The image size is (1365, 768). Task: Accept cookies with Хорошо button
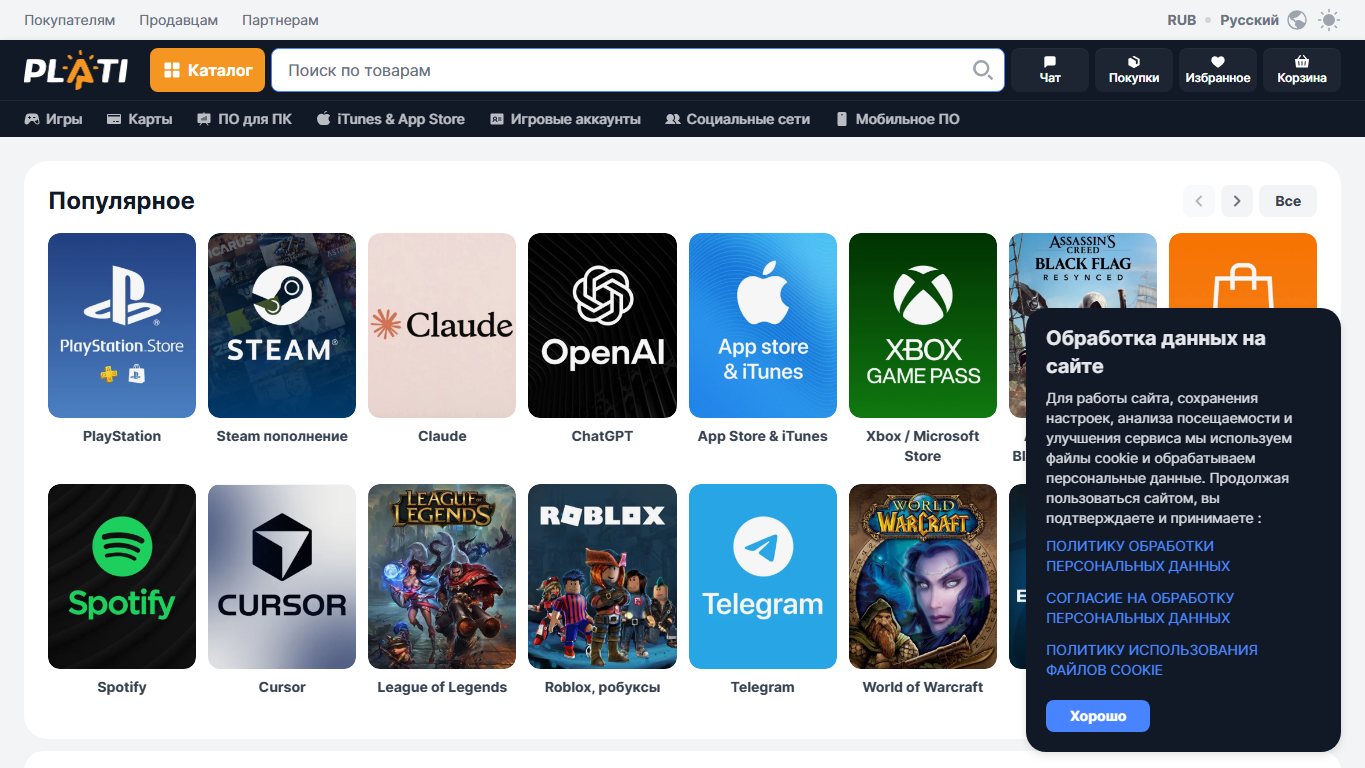click(x=1098, y=716)
